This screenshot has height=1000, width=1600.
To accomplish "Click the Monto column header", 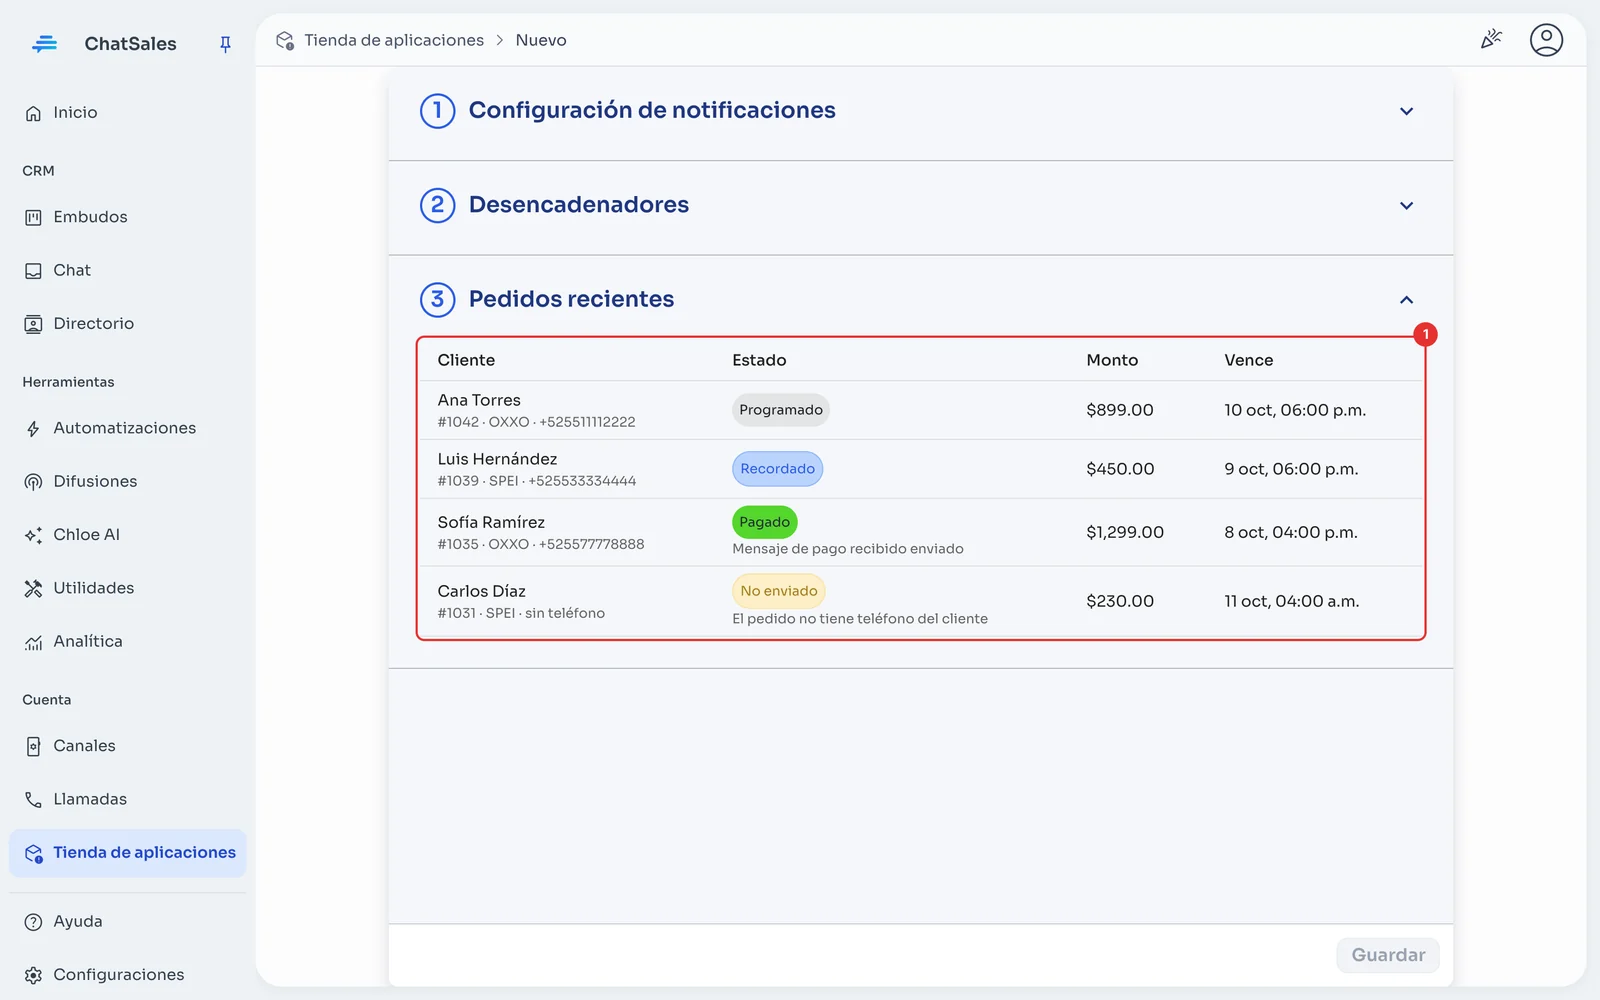I will tap(1112, 360).
